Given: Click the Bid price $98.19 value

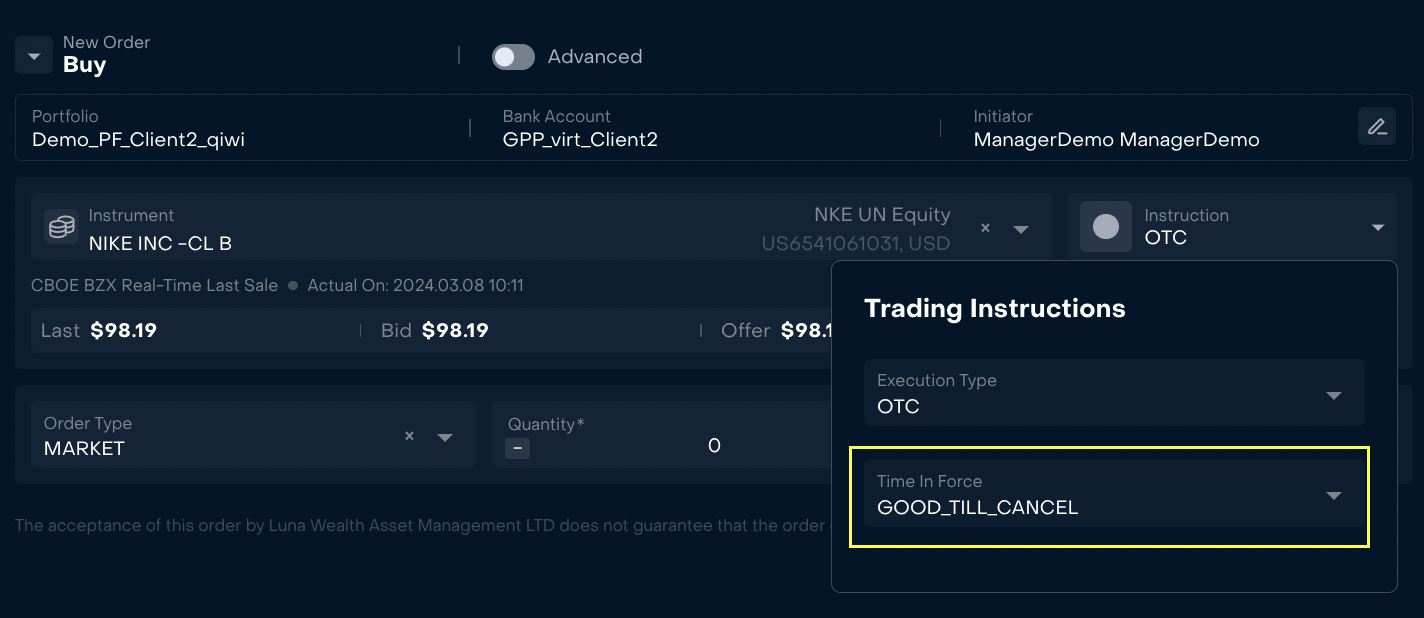Looking at the screenshot, I should pos(455,330).
